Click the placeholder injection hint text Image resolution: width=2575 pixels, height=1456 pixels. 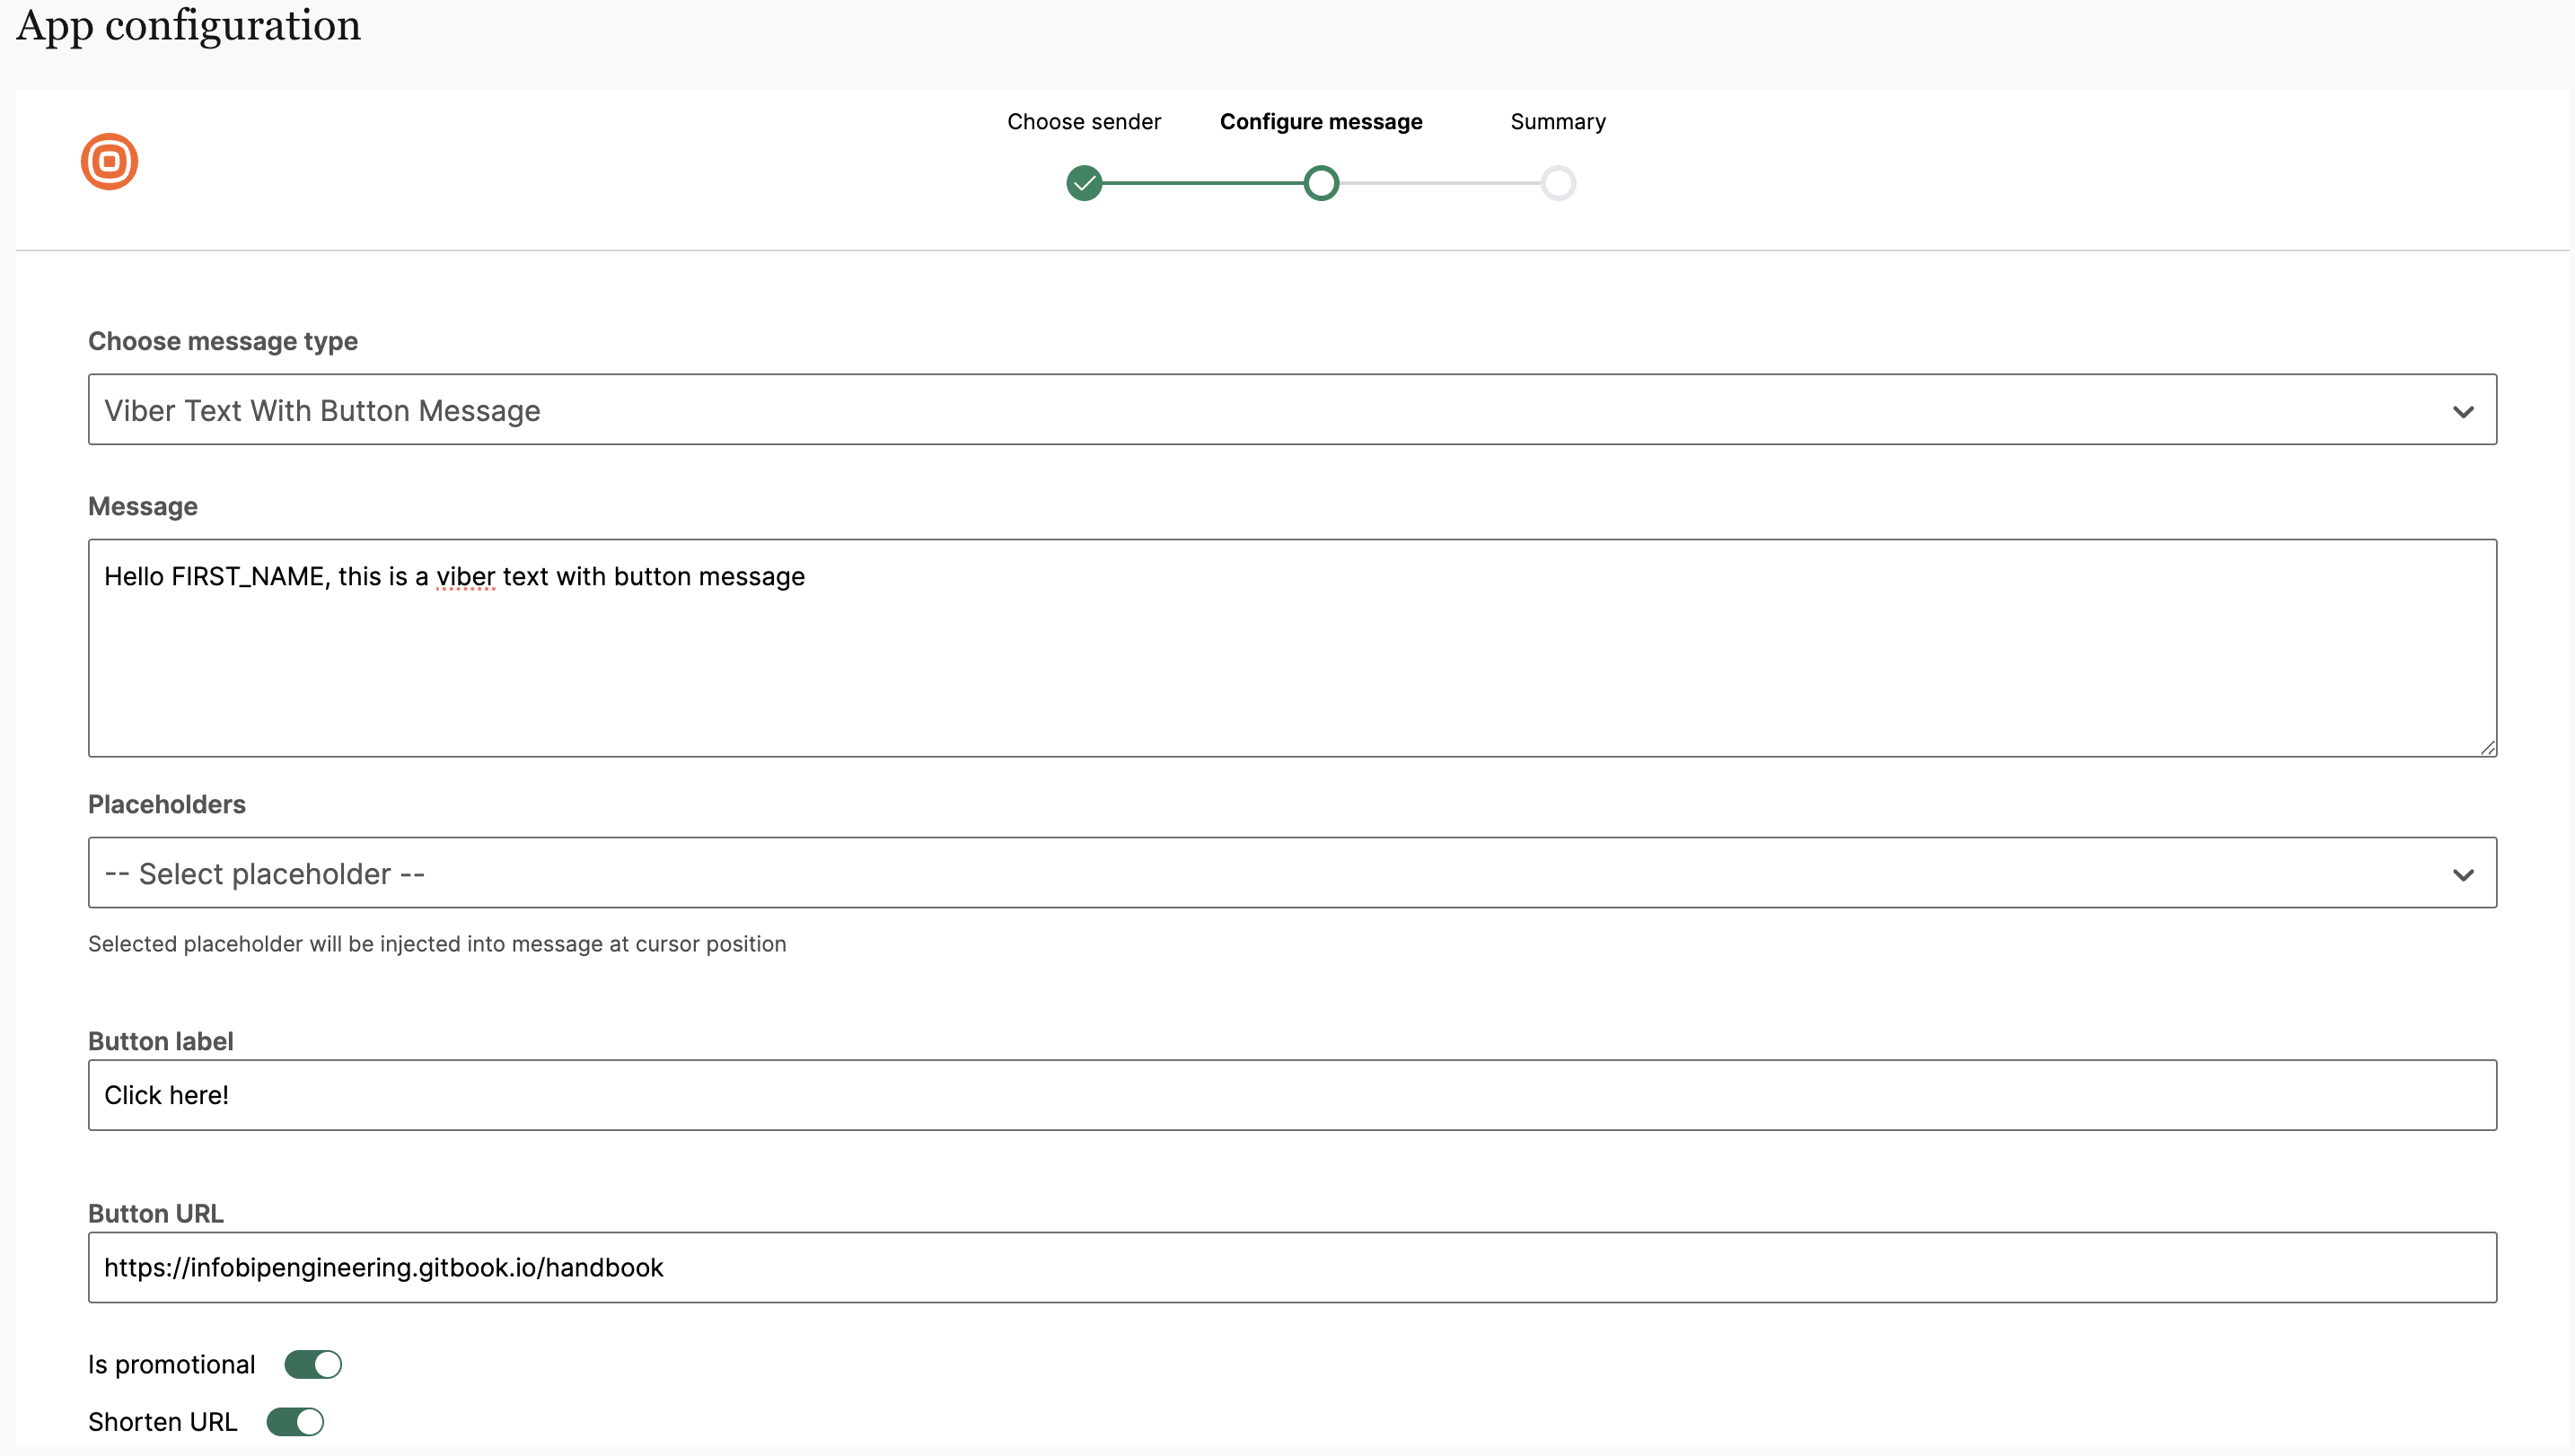click(x=437, y=944)
